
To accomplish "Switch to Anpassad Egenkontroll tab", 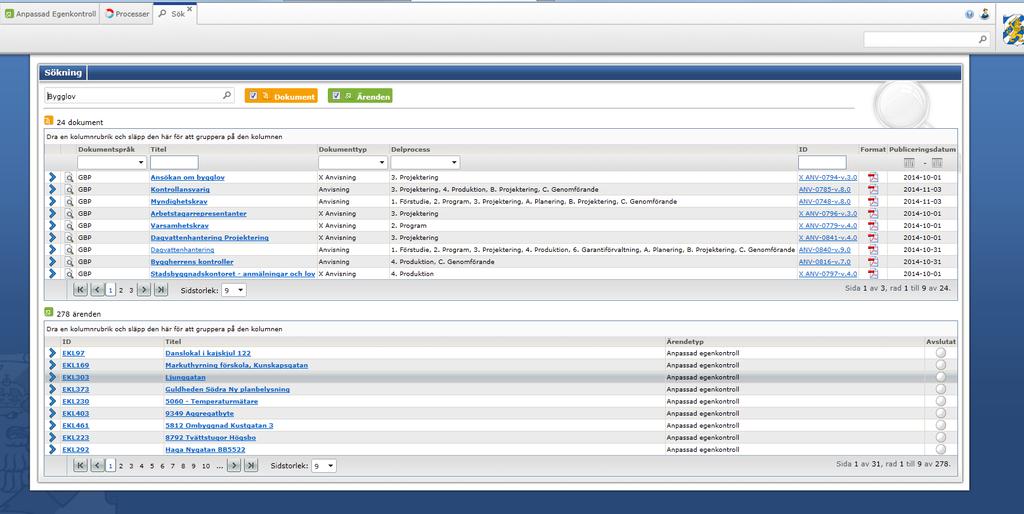I will point(50,14).
